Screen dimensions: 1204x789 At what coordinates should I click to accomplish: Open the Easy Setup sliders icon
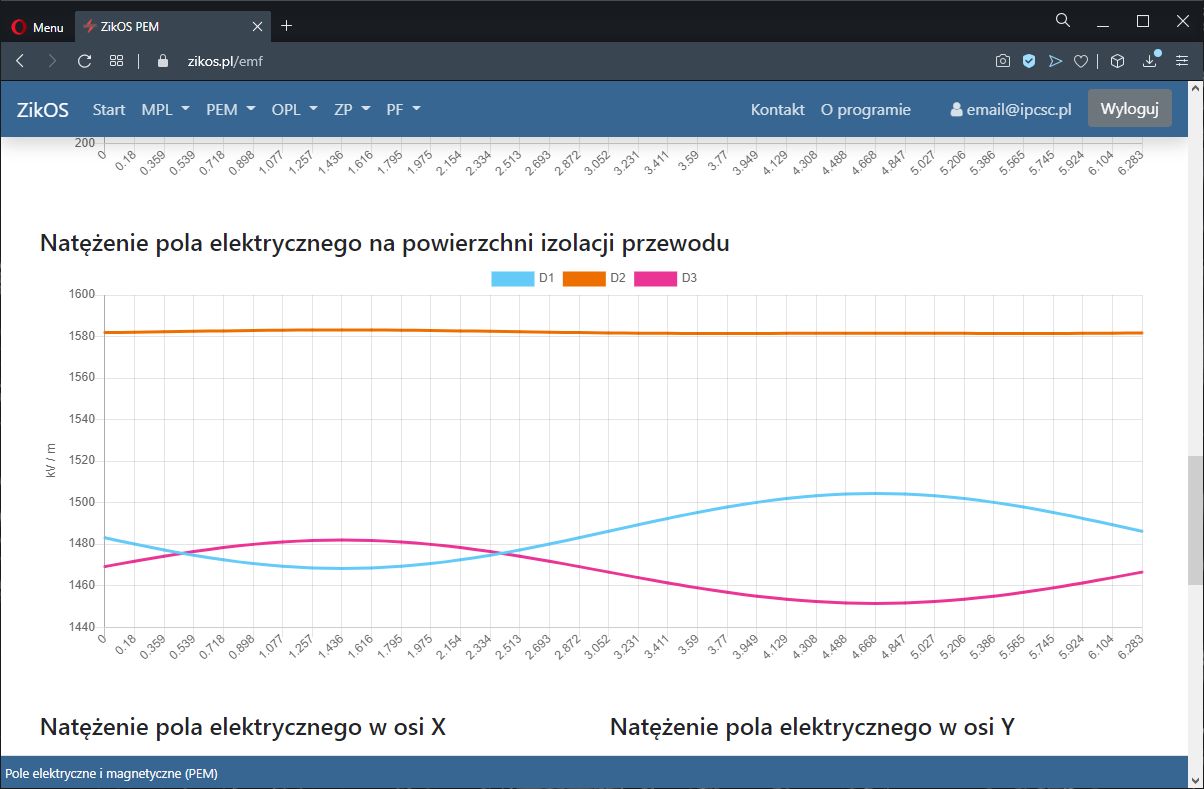[x=1182, y=61]
